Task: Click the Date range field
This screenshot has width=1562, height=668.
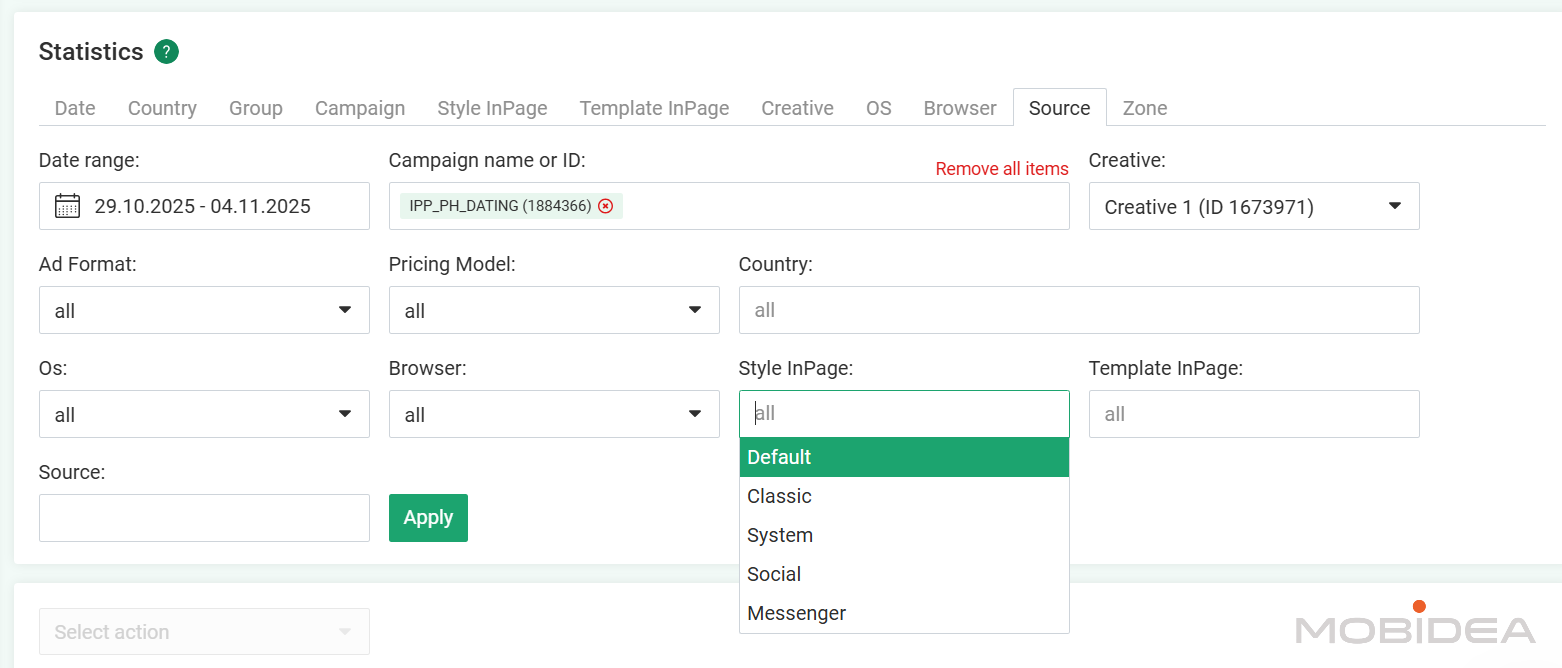Action: 204,206
